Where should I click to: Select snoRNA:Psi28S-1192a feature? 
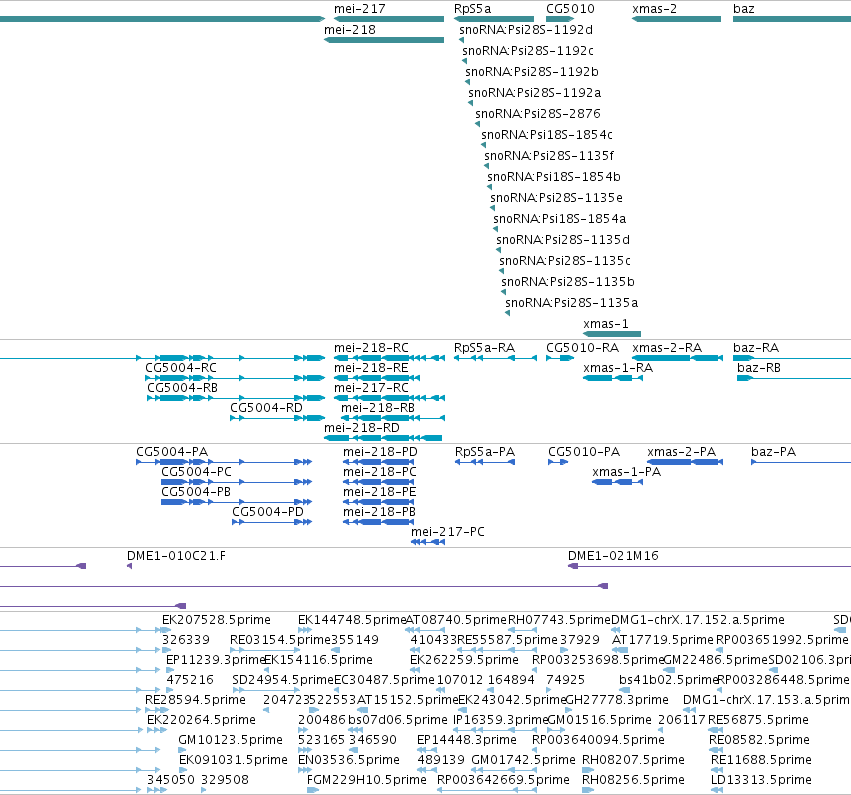[534, 93]
